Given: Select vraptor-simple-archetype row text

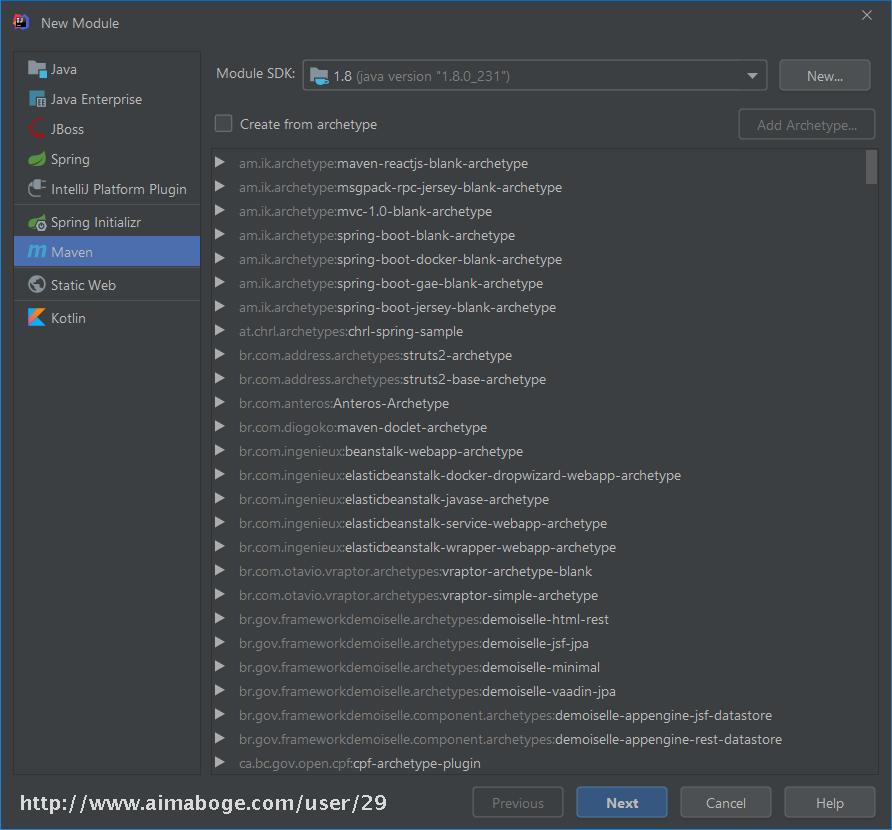Looking at the screenshot, I should (418, 595).
